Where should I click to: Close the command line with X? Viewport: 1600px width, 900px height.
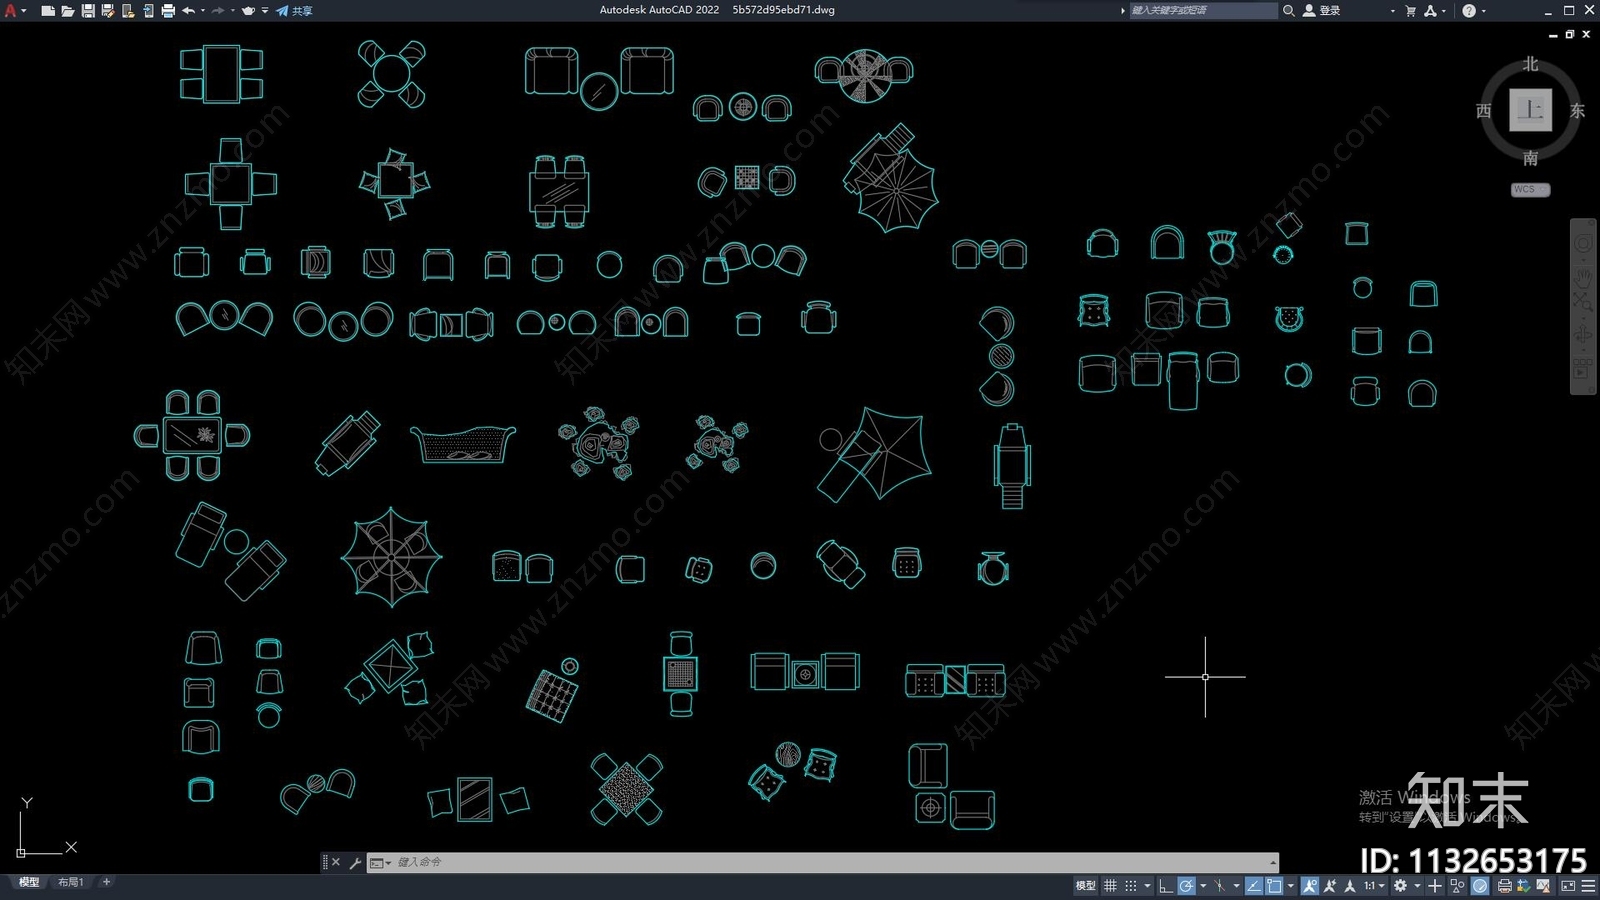tap(336, 862)
